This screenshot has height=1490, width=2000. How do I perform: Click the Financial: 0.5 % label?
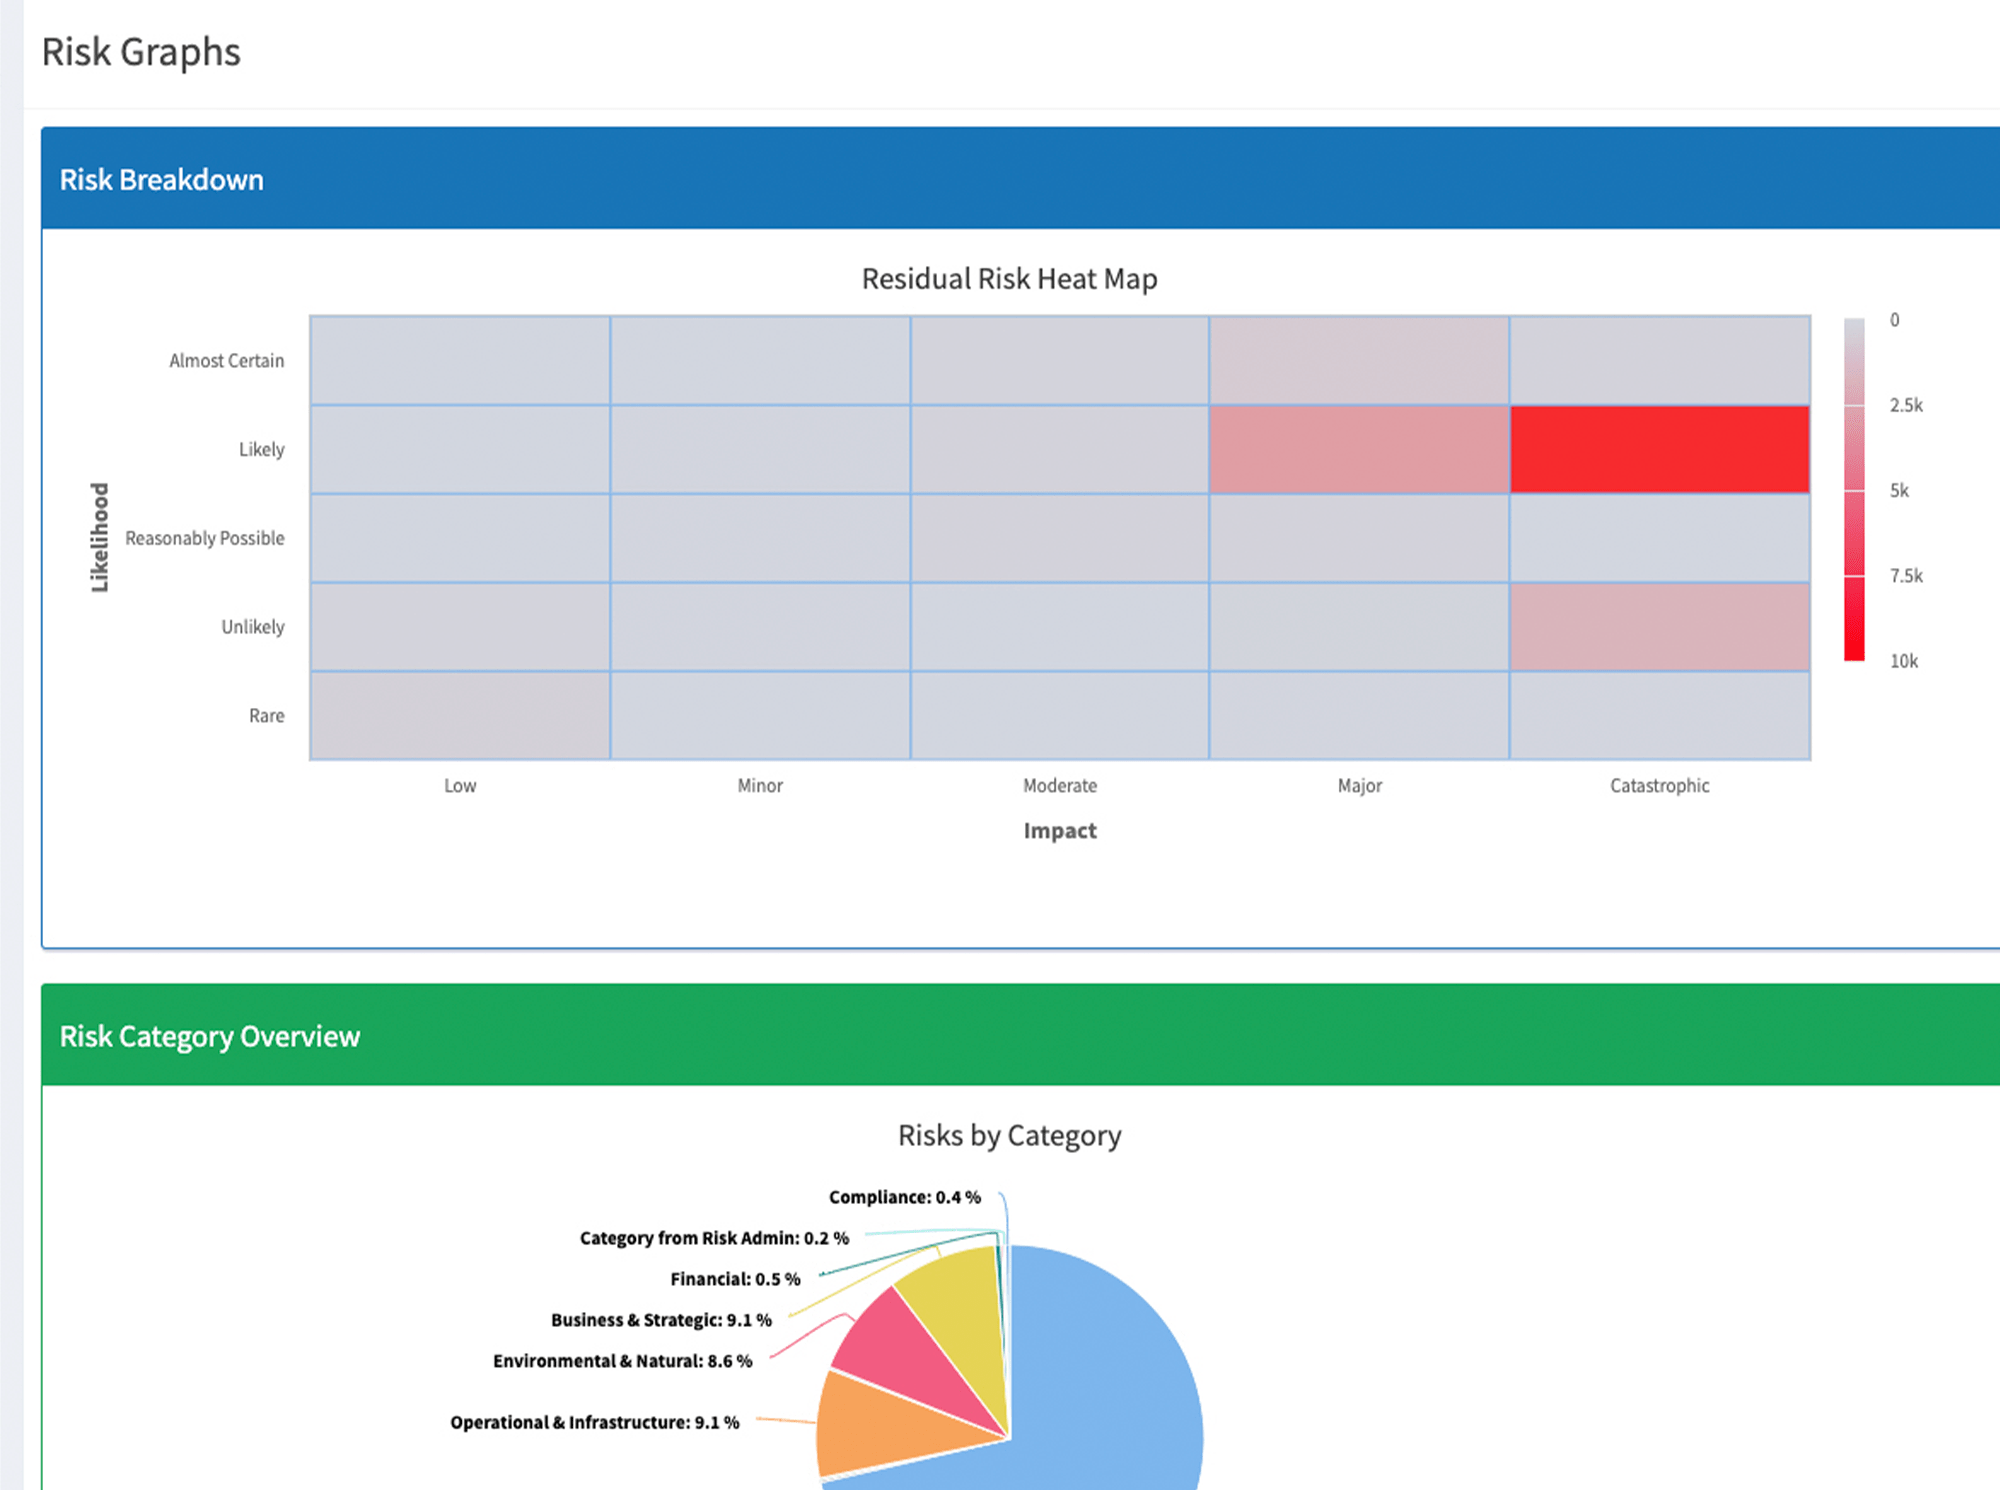click(x=734, y=1278)
